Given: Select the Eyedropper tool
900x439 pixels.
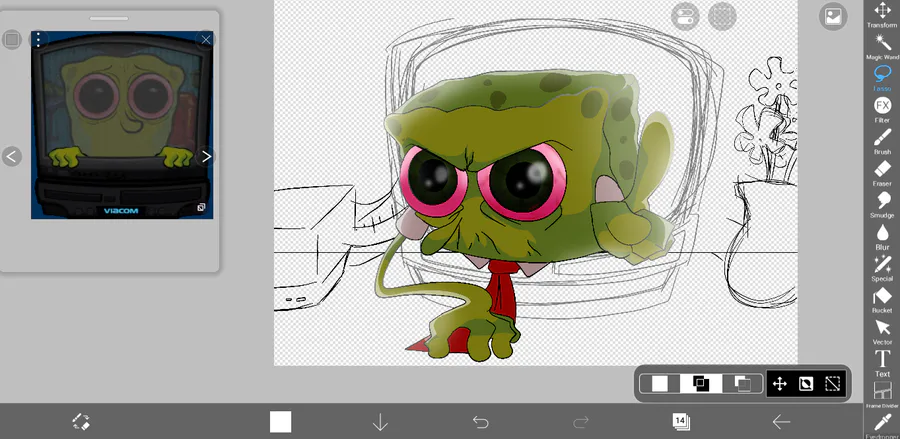Looking at the screenshot, I should coord(882,426).
